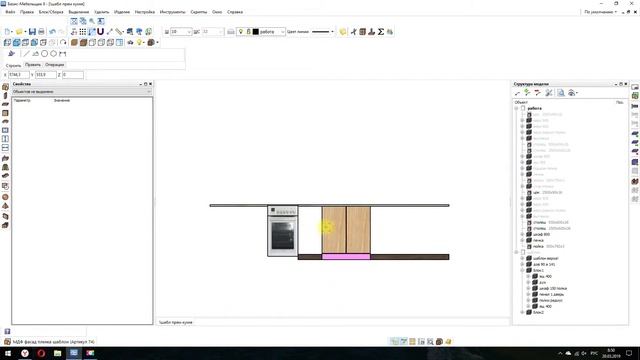640x360 pixels.
Task: Click the pink plinth segment in the drawing
Action: coord(346,257)
